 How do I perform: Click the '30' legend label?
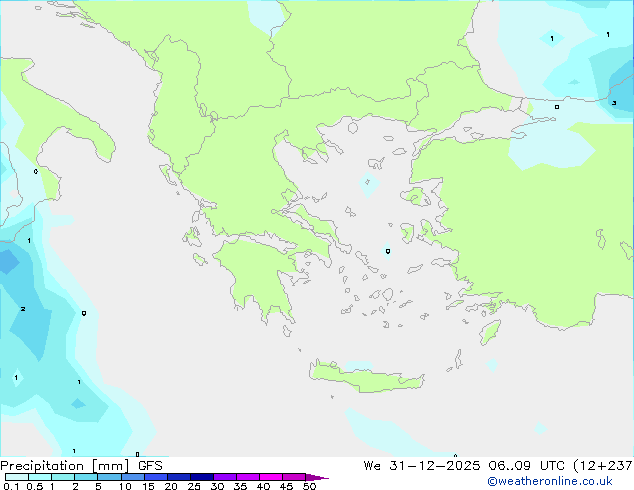pyautogui.click(x=217, y=486)
